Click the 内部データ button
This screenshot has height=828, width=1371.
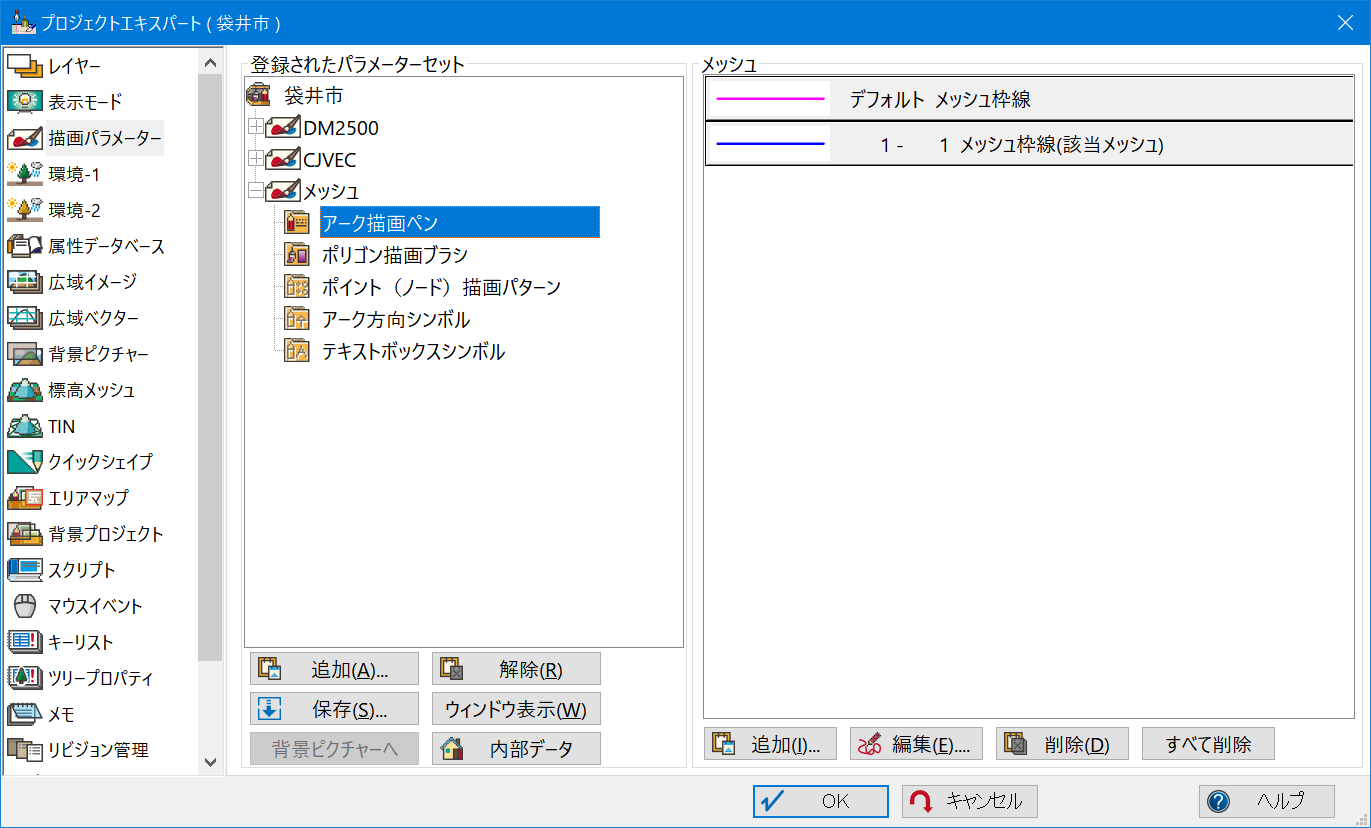click(516, 749)
